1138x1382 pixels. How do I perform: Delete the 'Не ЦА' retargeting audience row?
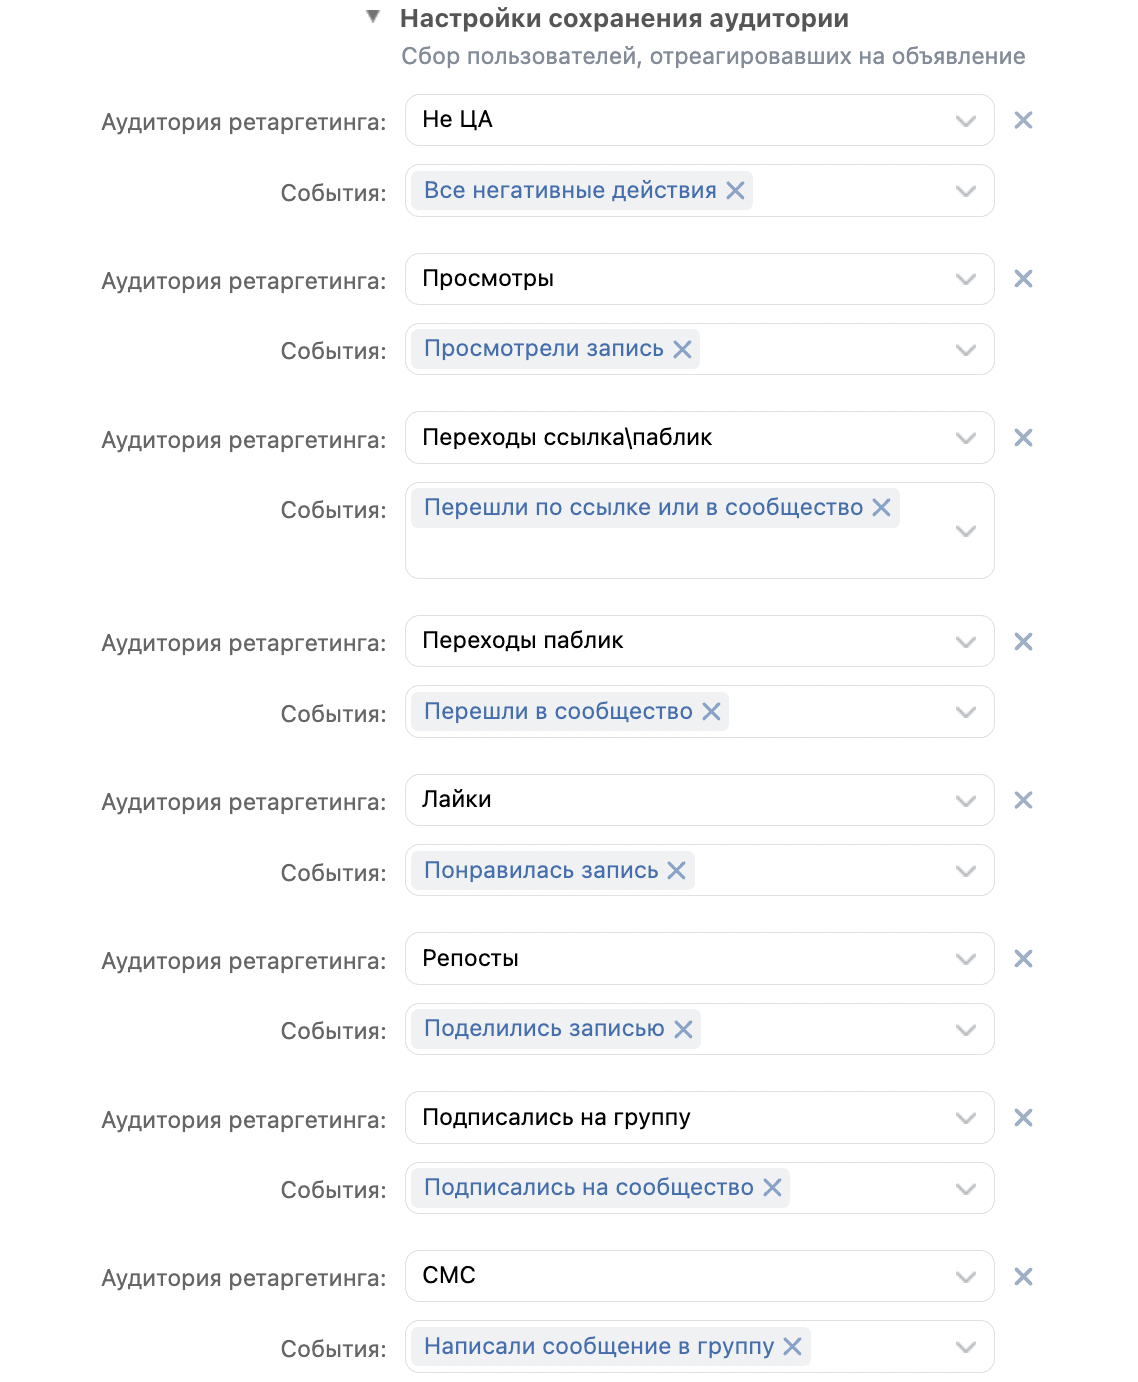pyautogui.click(x=1023, y=120)
